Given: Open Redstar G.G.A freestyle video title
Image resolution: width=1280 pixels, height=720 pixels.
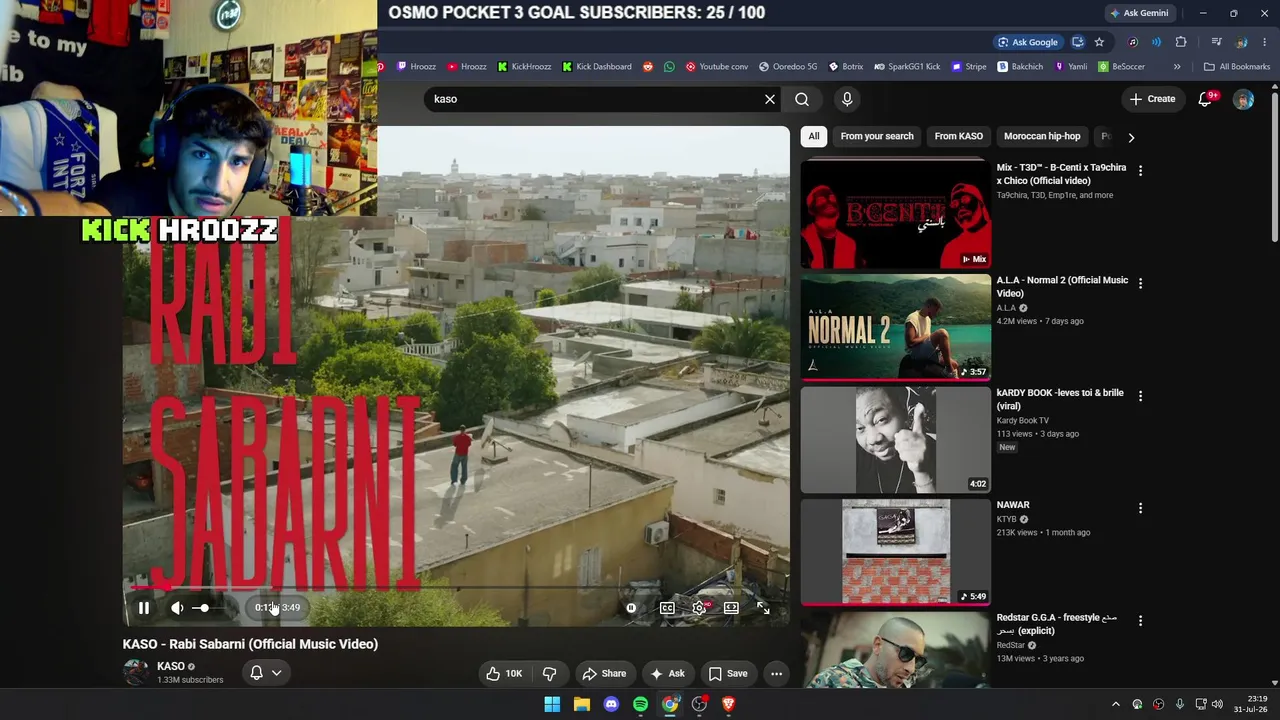Looking at the screenshot, I should click(x=1057, y=624).
